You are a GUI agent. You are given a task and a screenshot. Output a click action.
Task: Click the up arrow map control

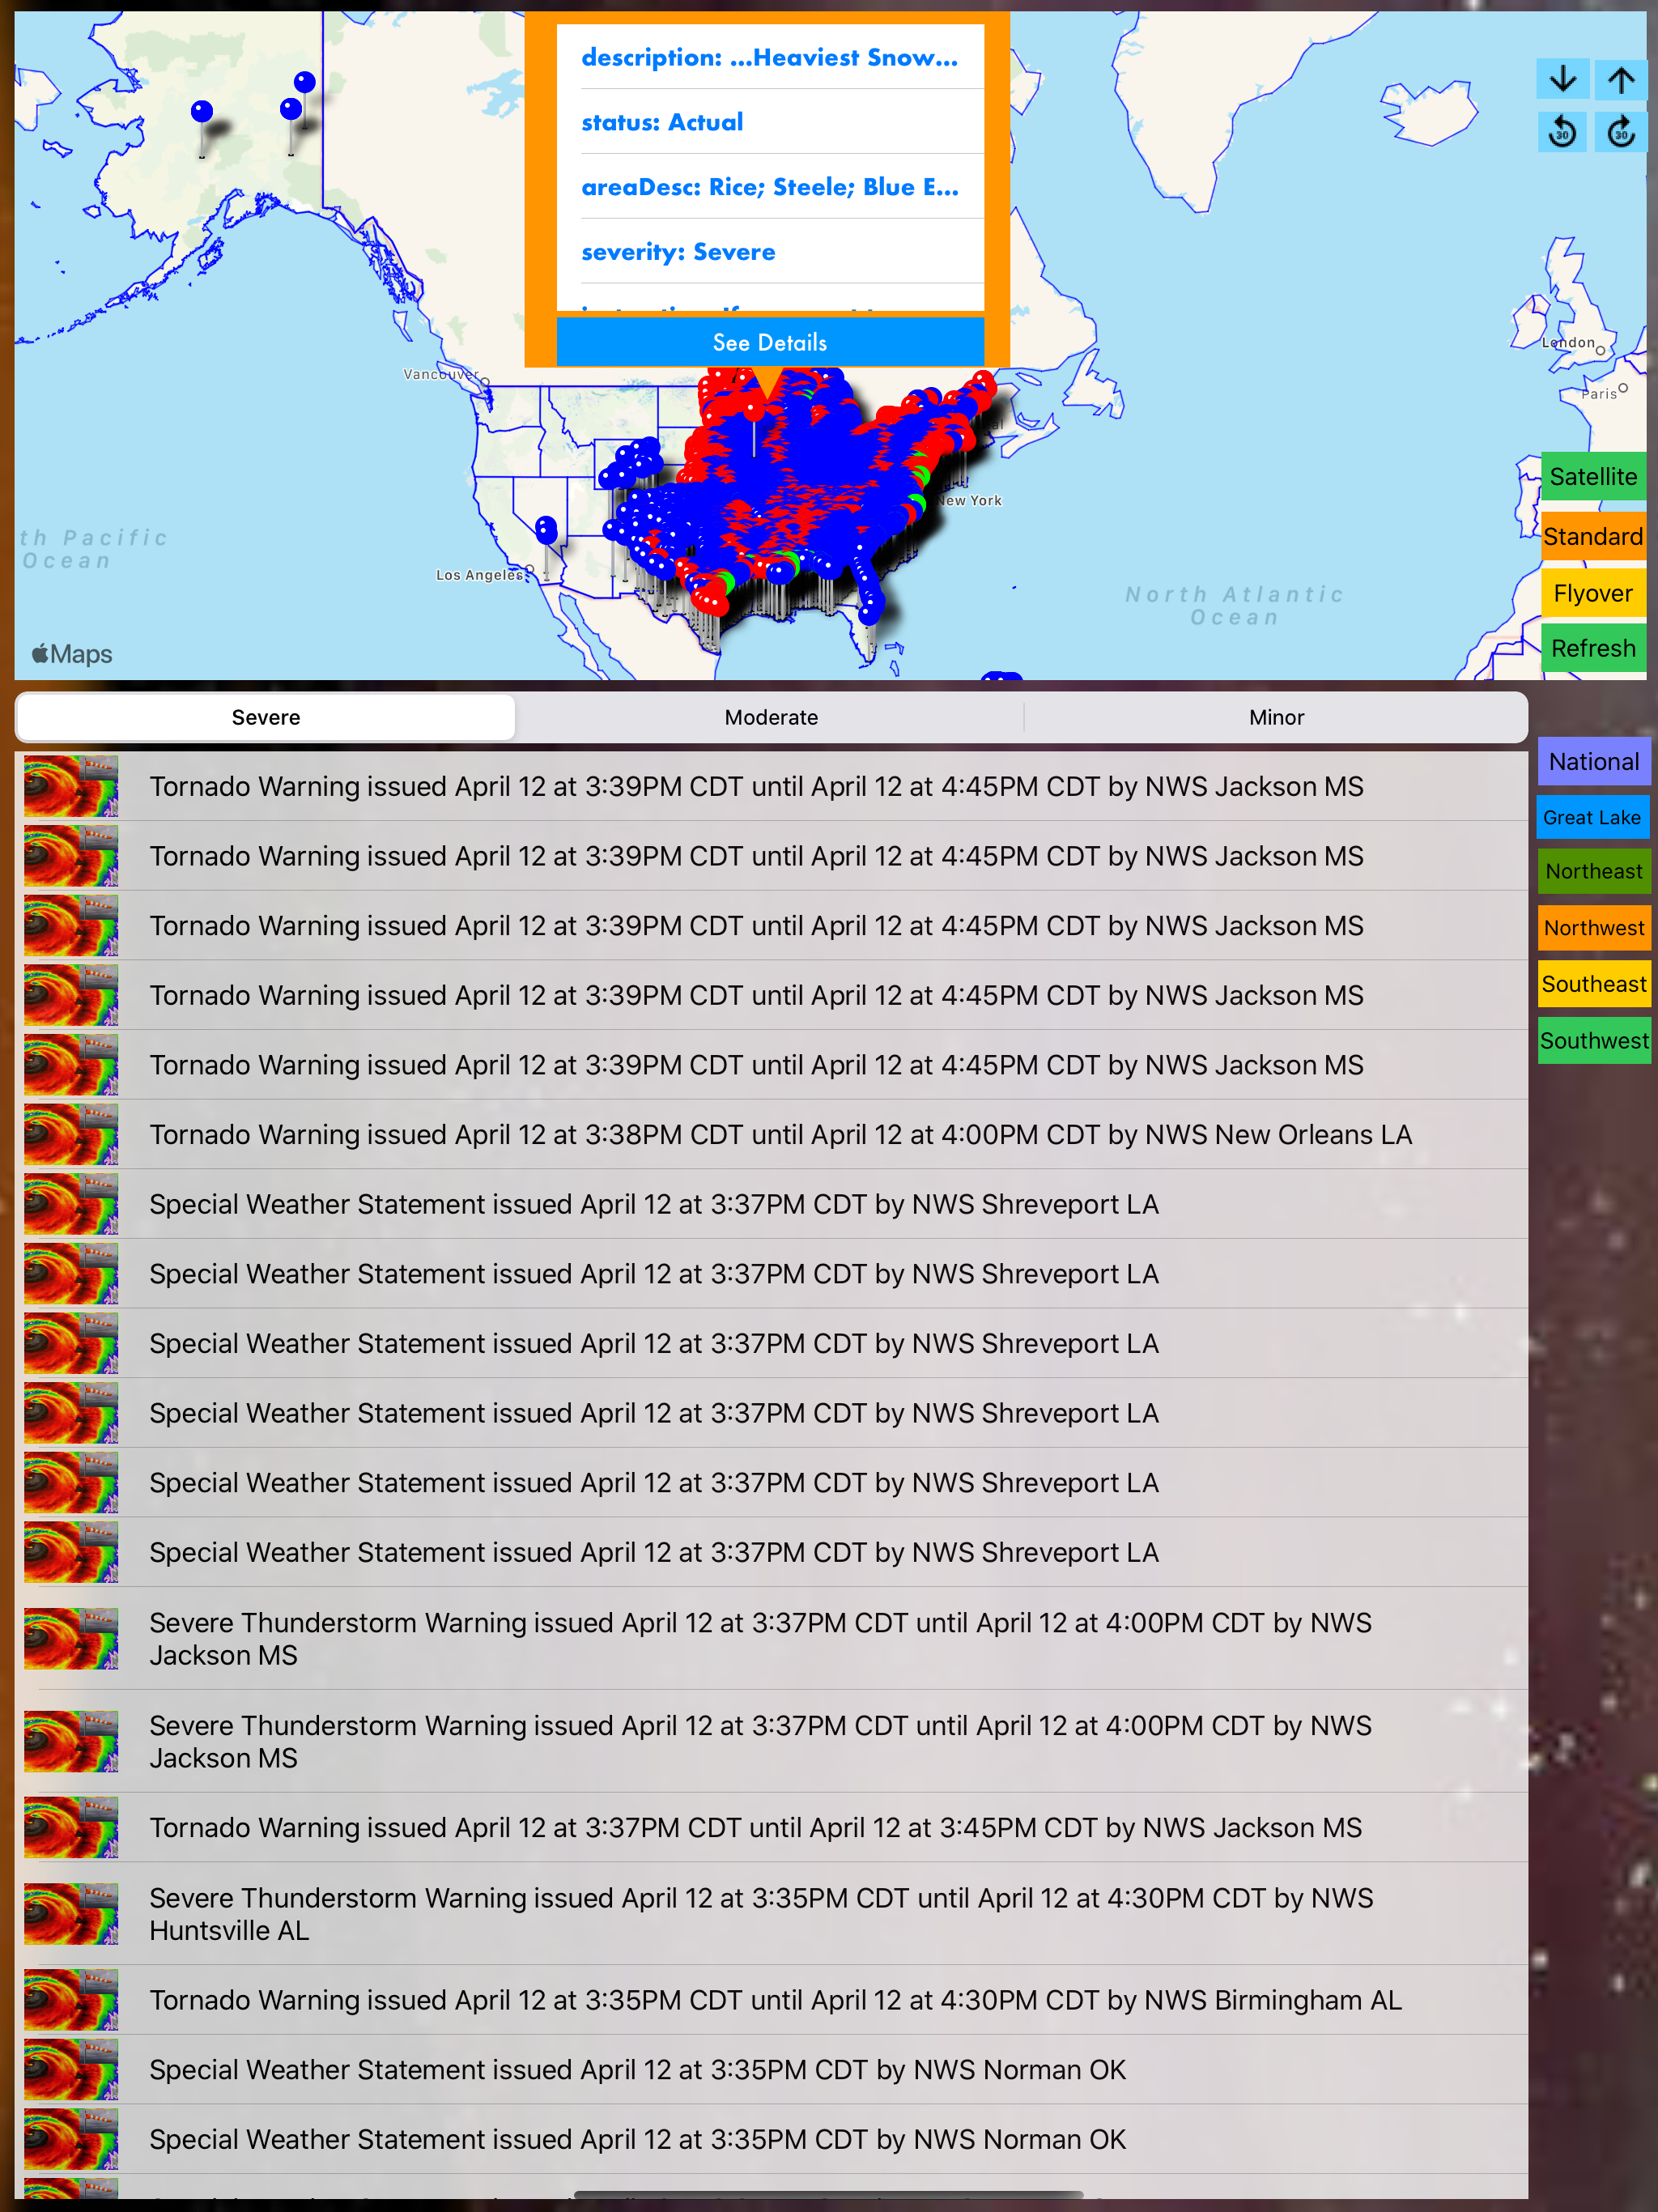pos(1621,79)
